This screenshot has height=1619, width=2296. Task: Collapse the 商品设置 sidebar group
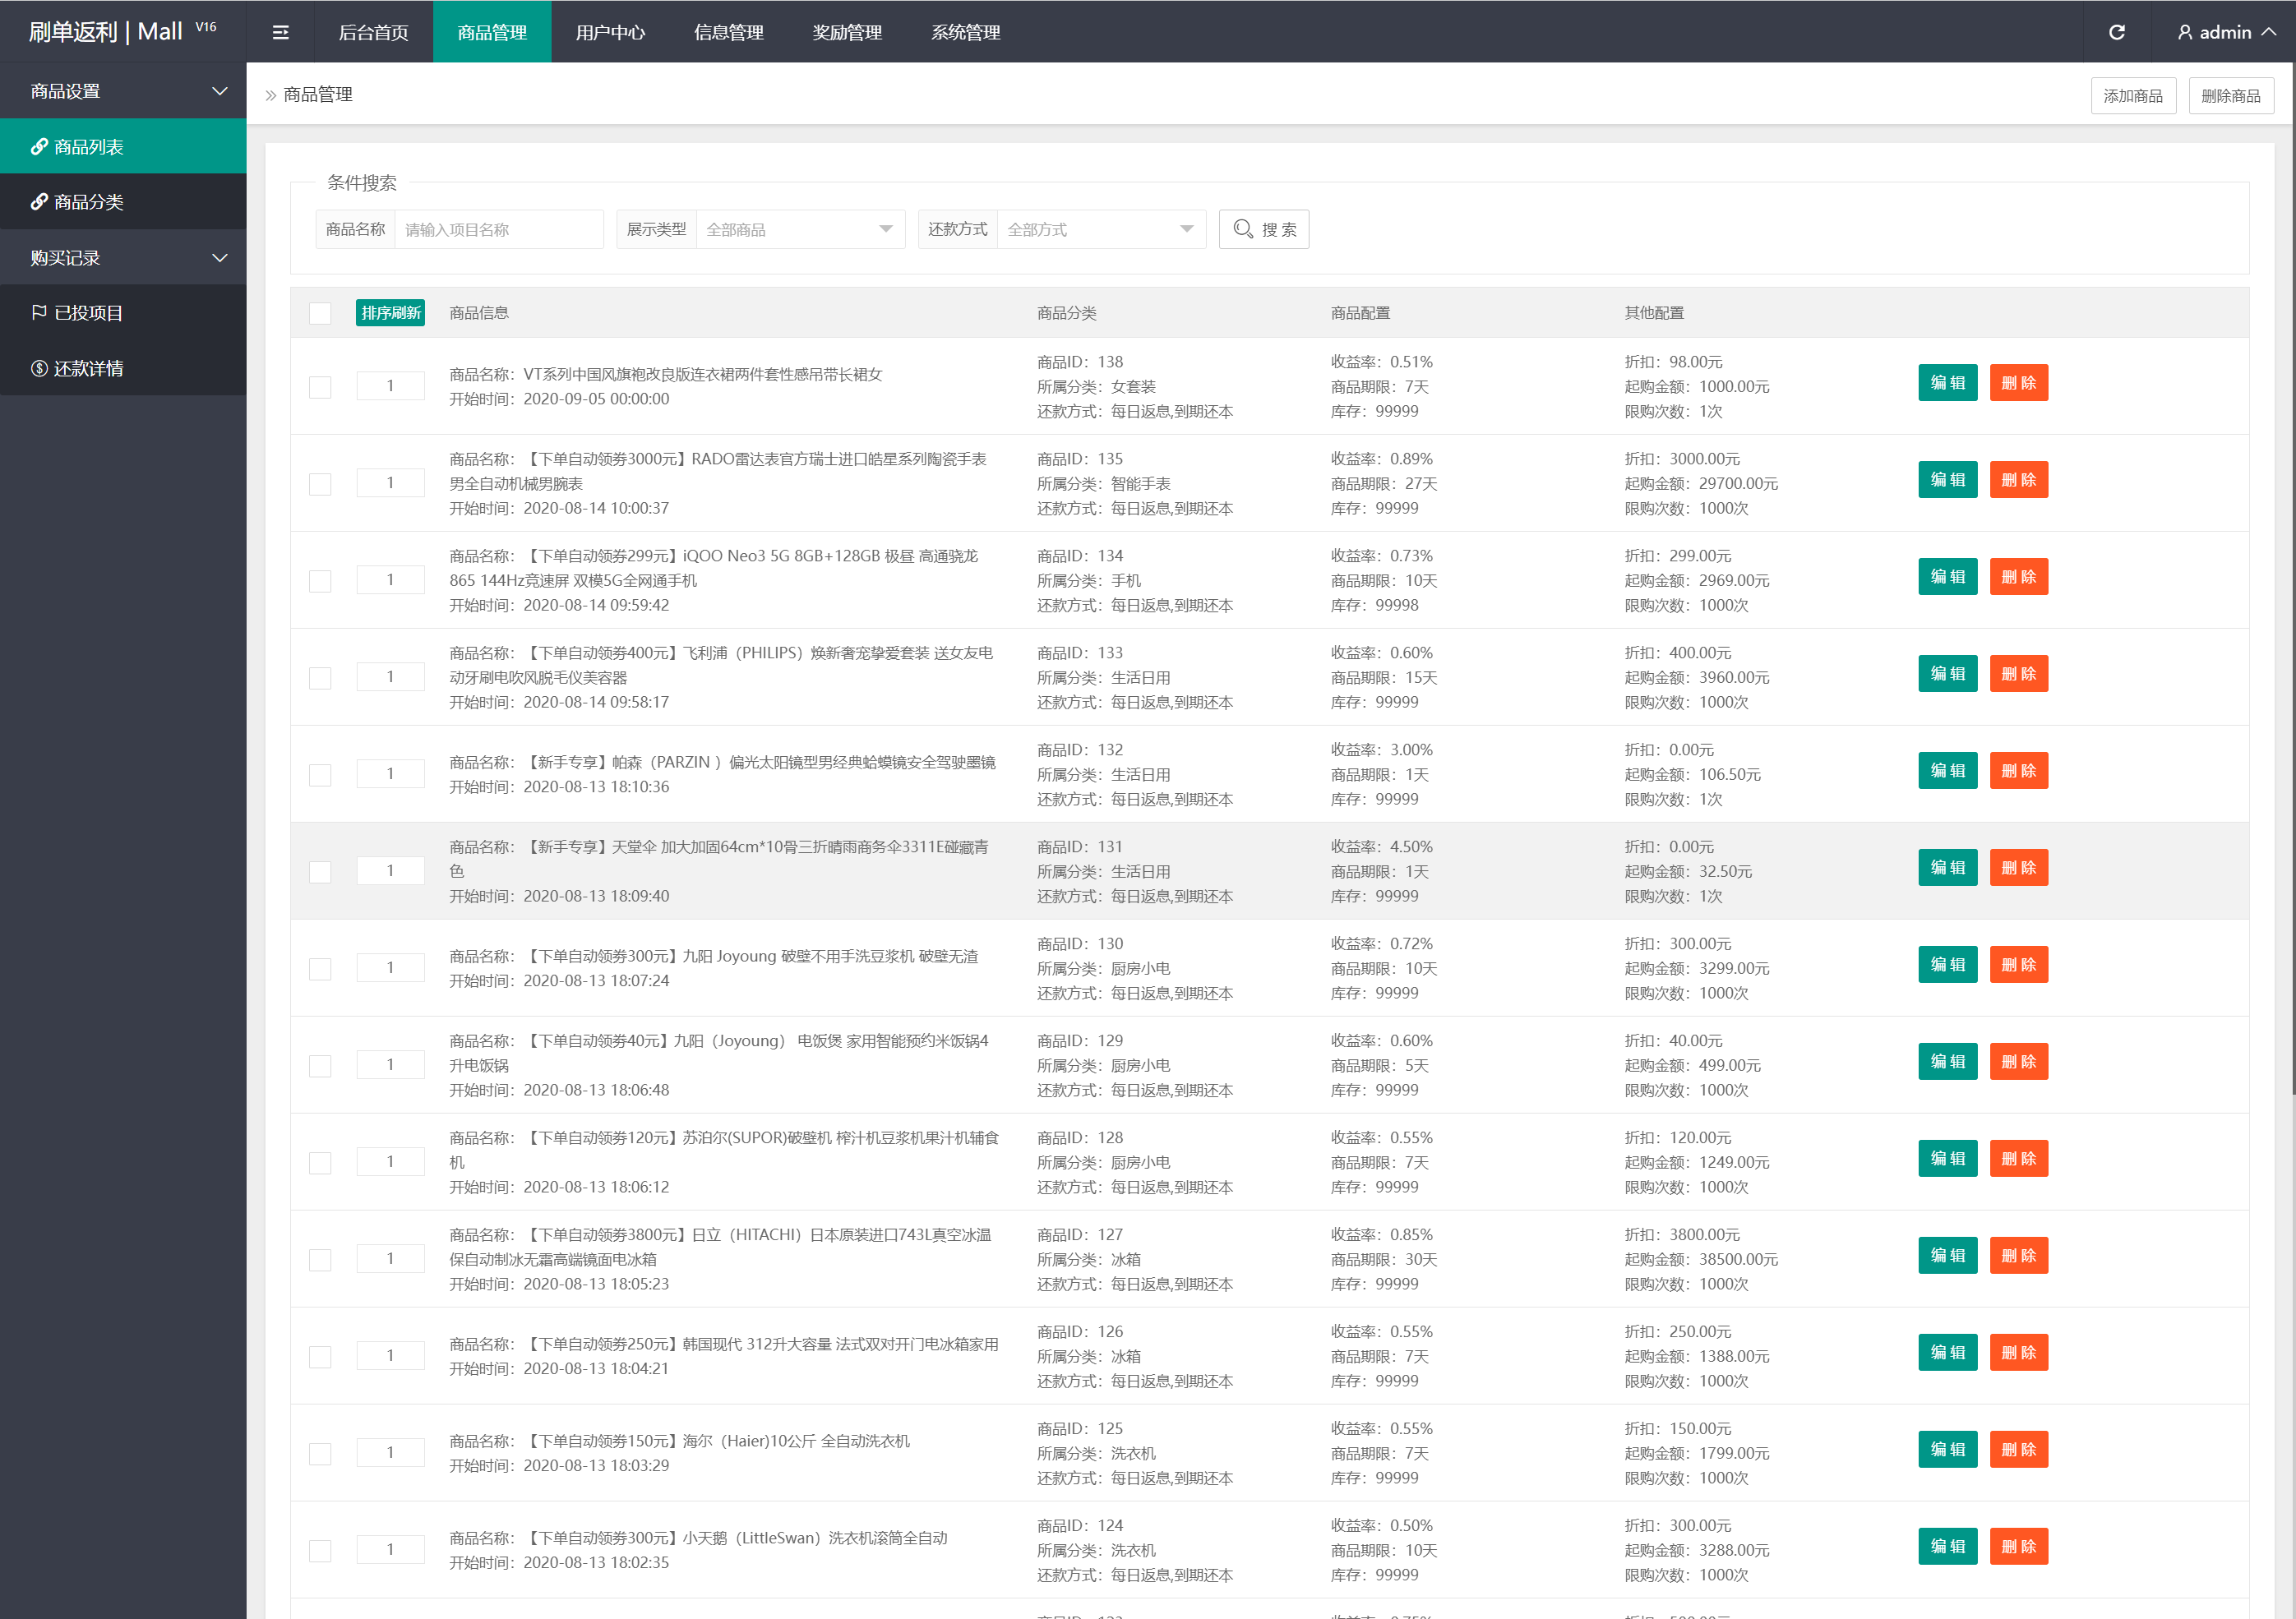pos(123,91)
